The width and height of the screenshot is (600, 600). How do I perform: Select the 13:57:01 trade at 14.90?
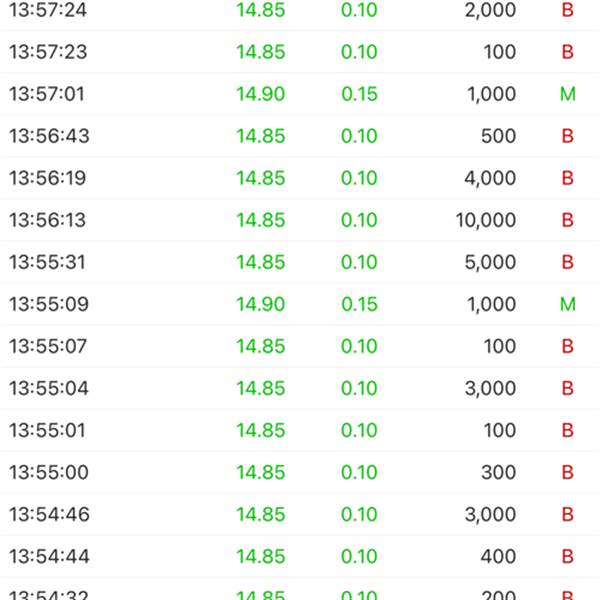click(300, 94)
